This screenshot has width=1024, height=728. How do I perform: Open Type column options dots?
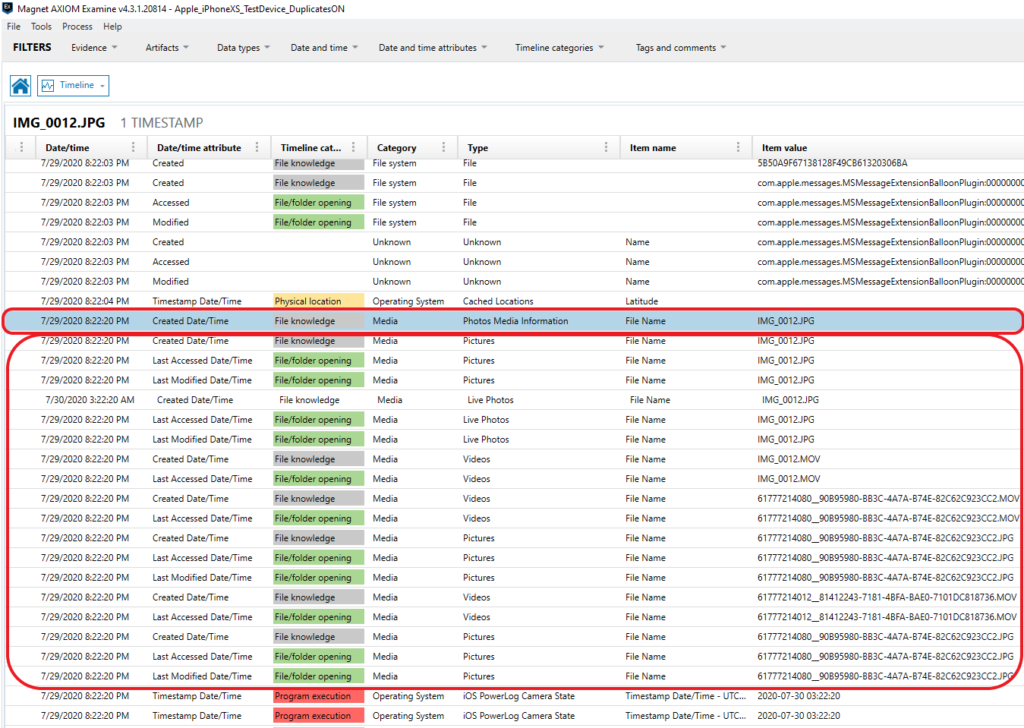(x=605, y=147)
